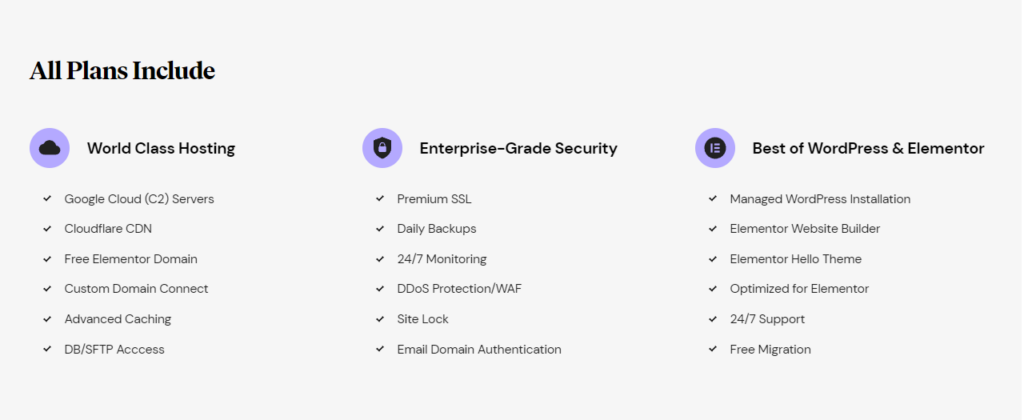Click checkmark next to Site Lock
1024x420 pixels.
380,319
